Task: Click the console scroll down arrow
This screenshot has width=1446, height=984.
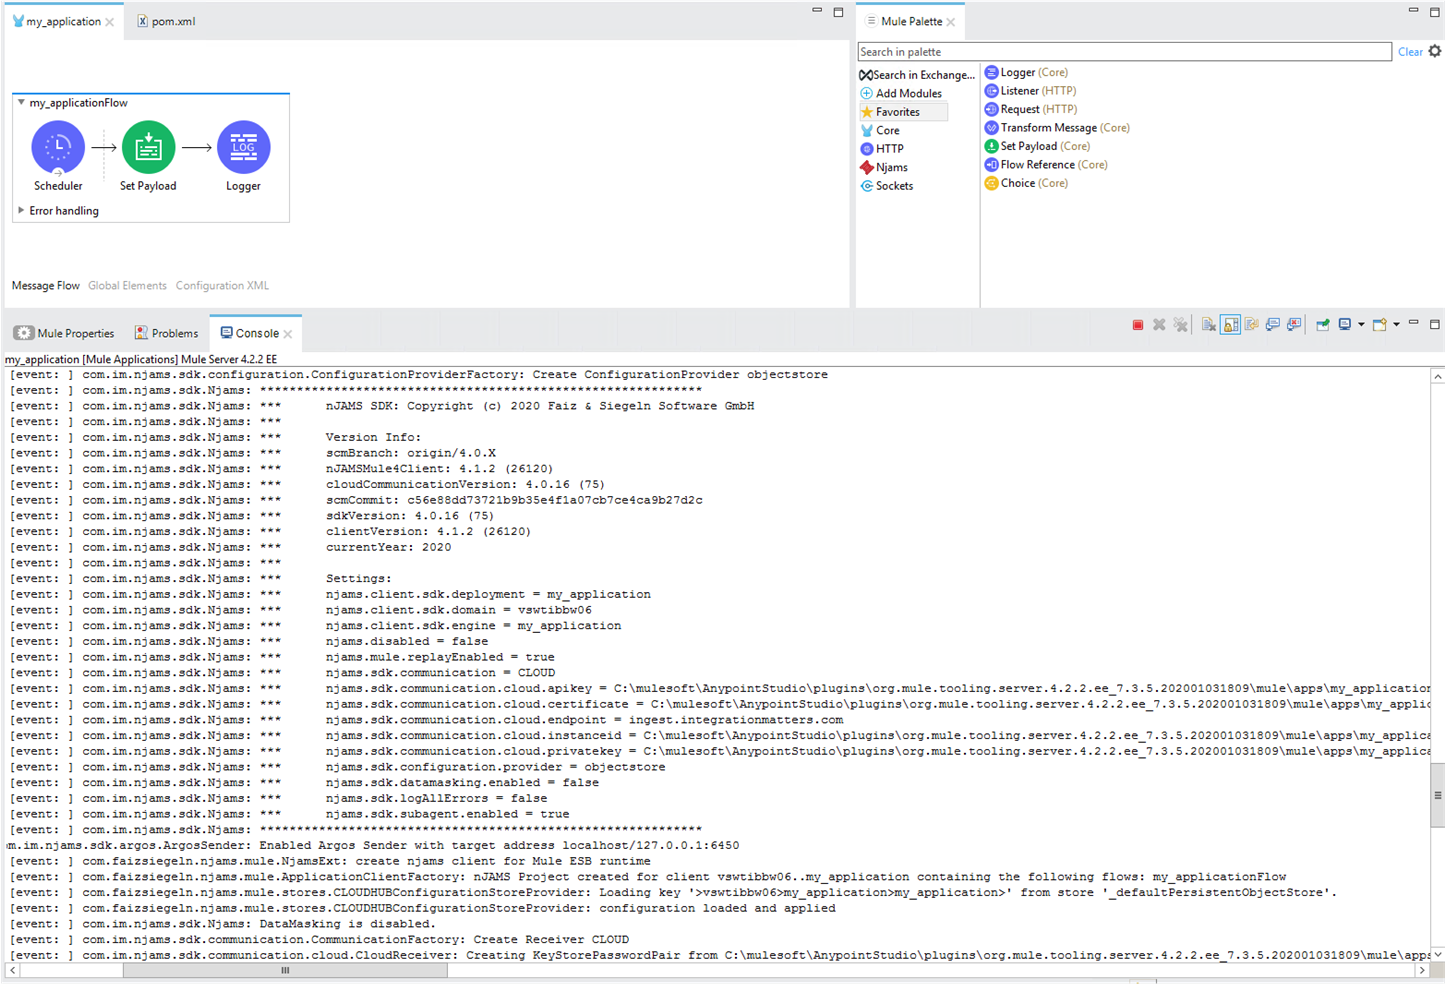Action: click(1437, 954)
